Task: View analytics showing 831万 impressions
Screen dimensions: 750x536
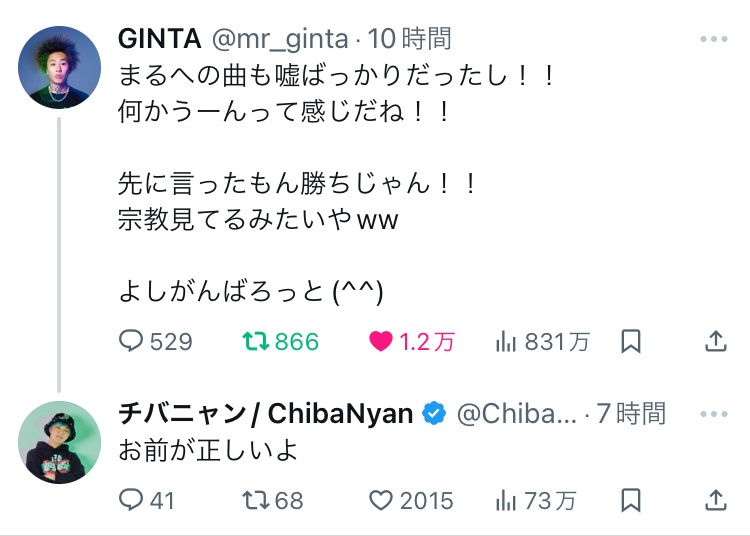Action: [x=542, y=341]
